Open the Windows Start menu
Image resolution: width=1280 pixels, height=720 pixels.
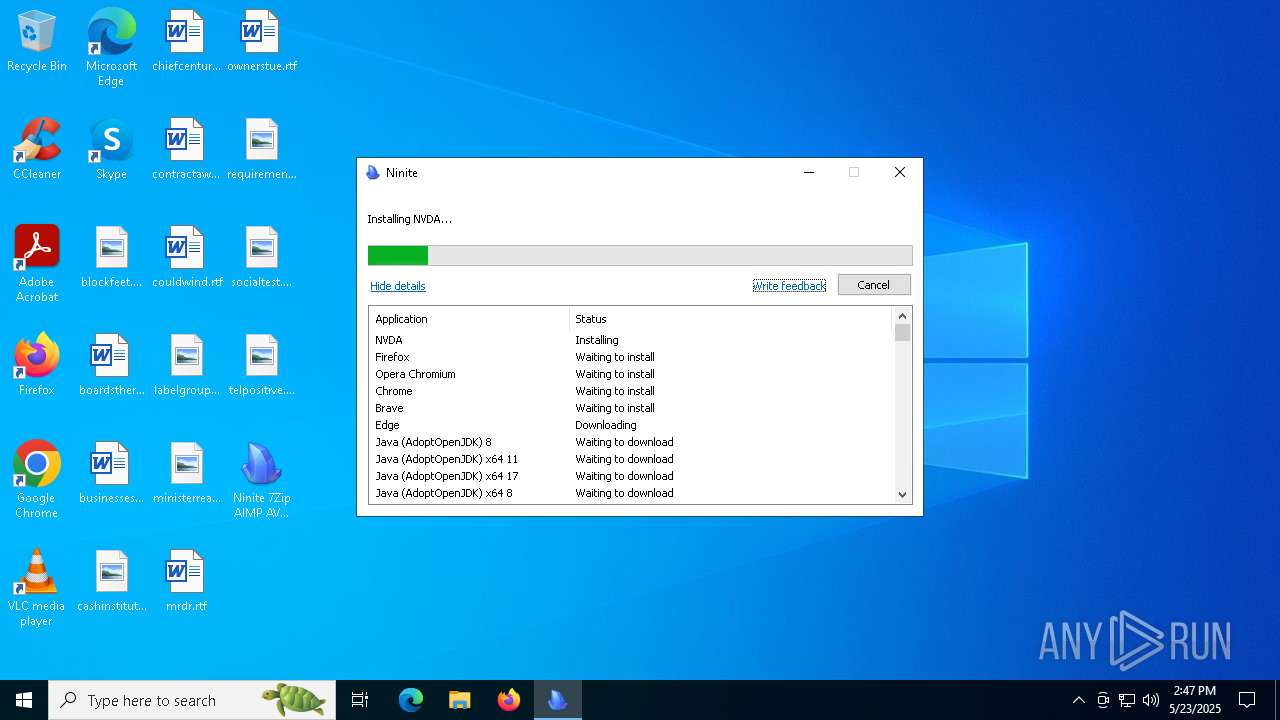click(24, 700)
